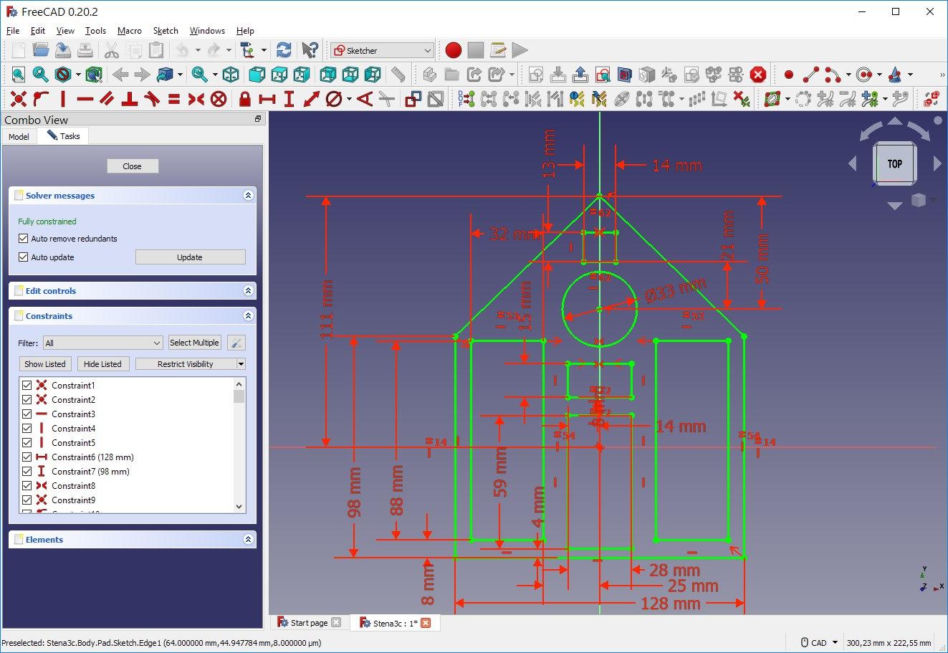Collapse the Solver messages section
This screenshot has width=948, height=653.
248,195
